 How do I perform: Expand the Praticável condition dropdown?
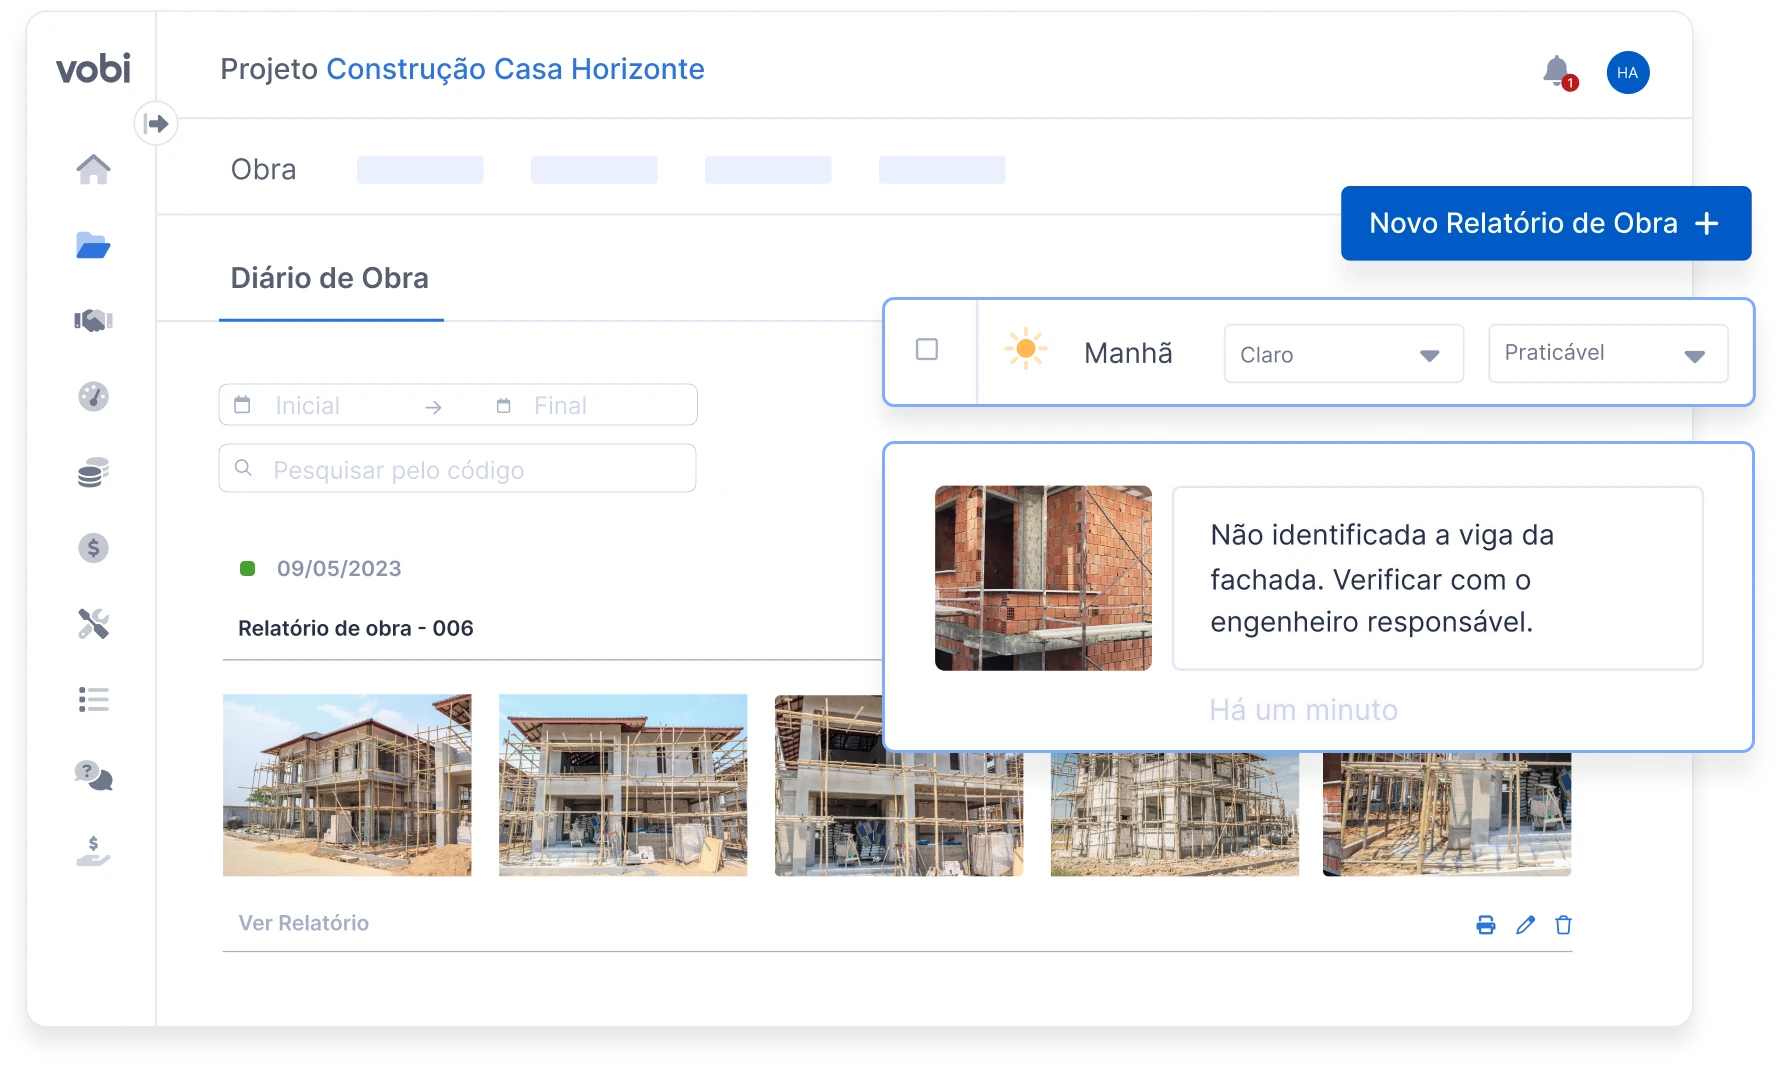[1607, 353]
